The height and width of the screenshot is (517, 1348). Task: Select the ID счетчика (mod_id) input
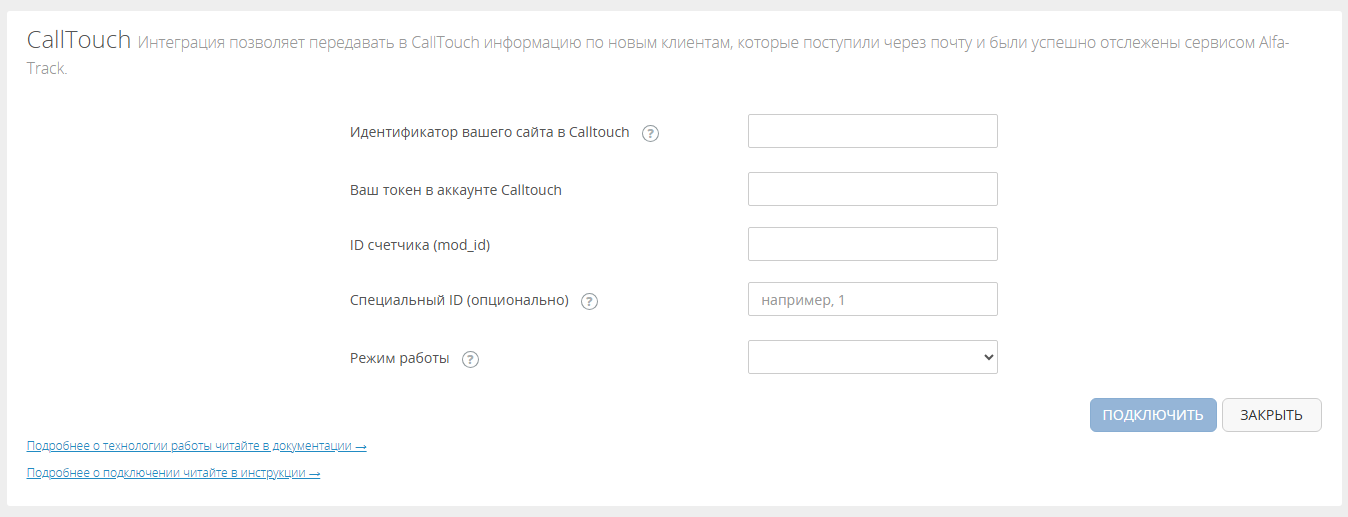pos(872,244)
